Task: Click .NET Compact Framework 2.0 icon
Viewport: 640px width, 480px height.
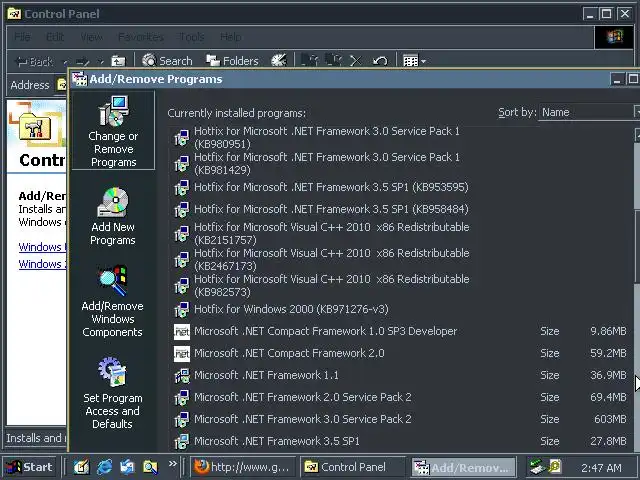Action: tap(182, 353)
